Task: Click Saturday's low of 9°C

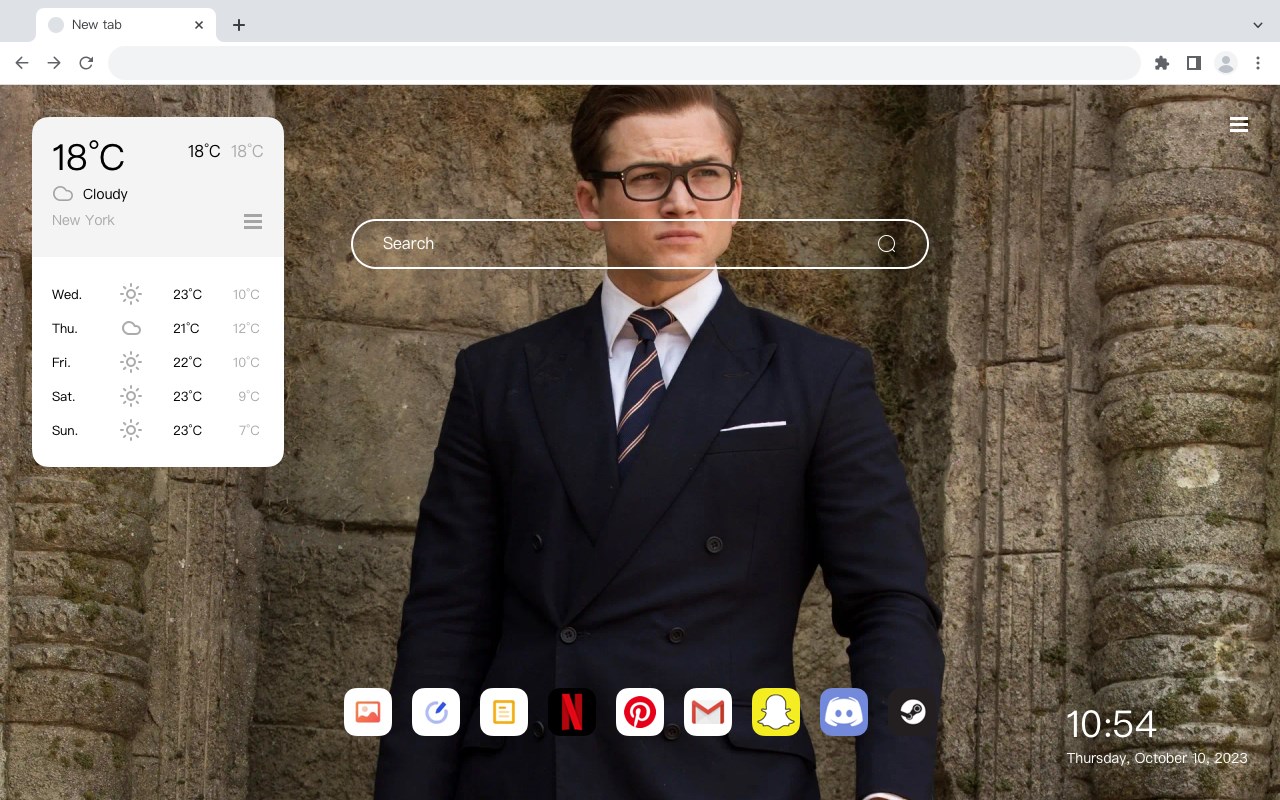Action: pyautogui.click(x=249, y=396)
